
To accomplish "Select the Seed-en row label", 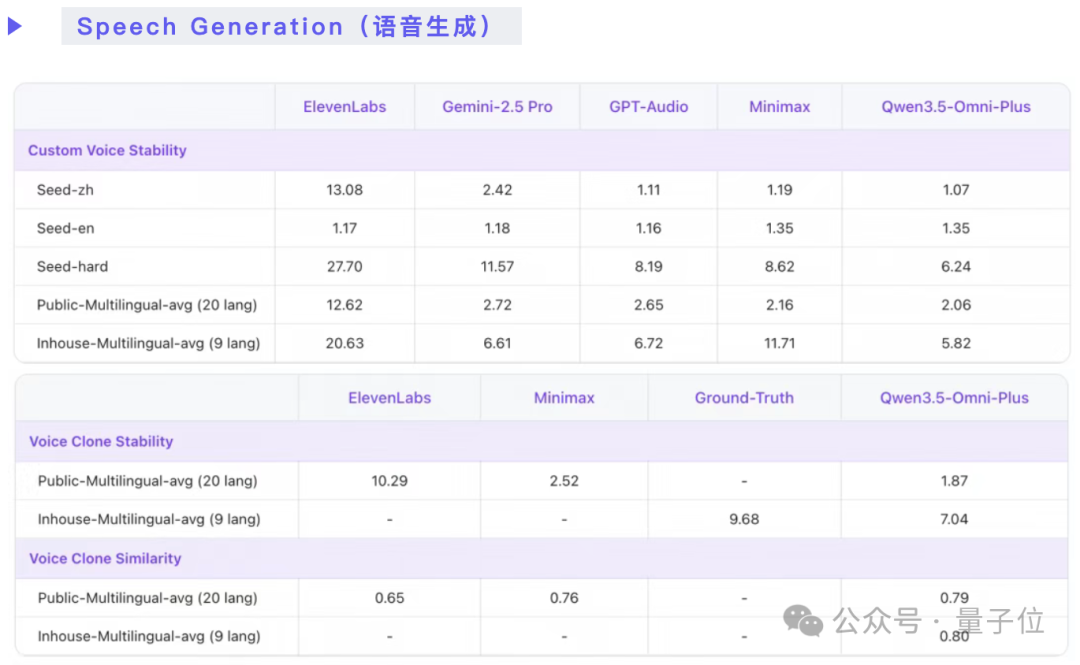I will (x=65, y=228).
